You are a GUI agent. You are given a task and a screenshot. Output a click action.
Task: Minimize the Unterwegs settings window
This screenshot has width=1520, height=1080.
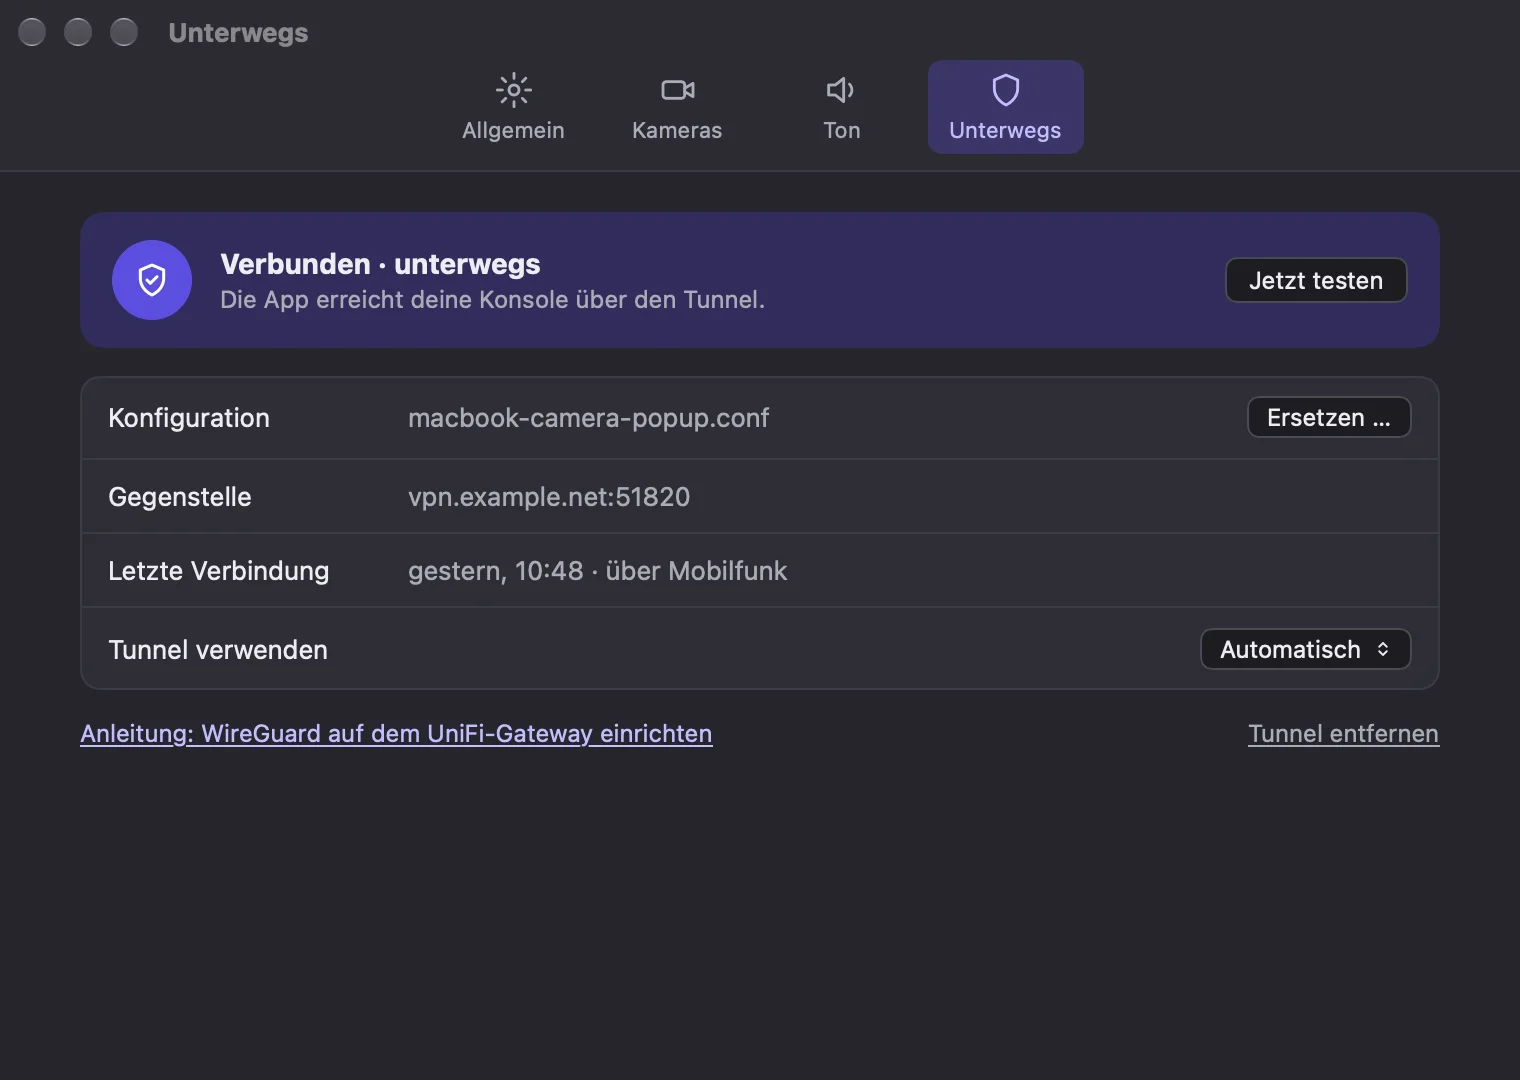pos(78,32)
